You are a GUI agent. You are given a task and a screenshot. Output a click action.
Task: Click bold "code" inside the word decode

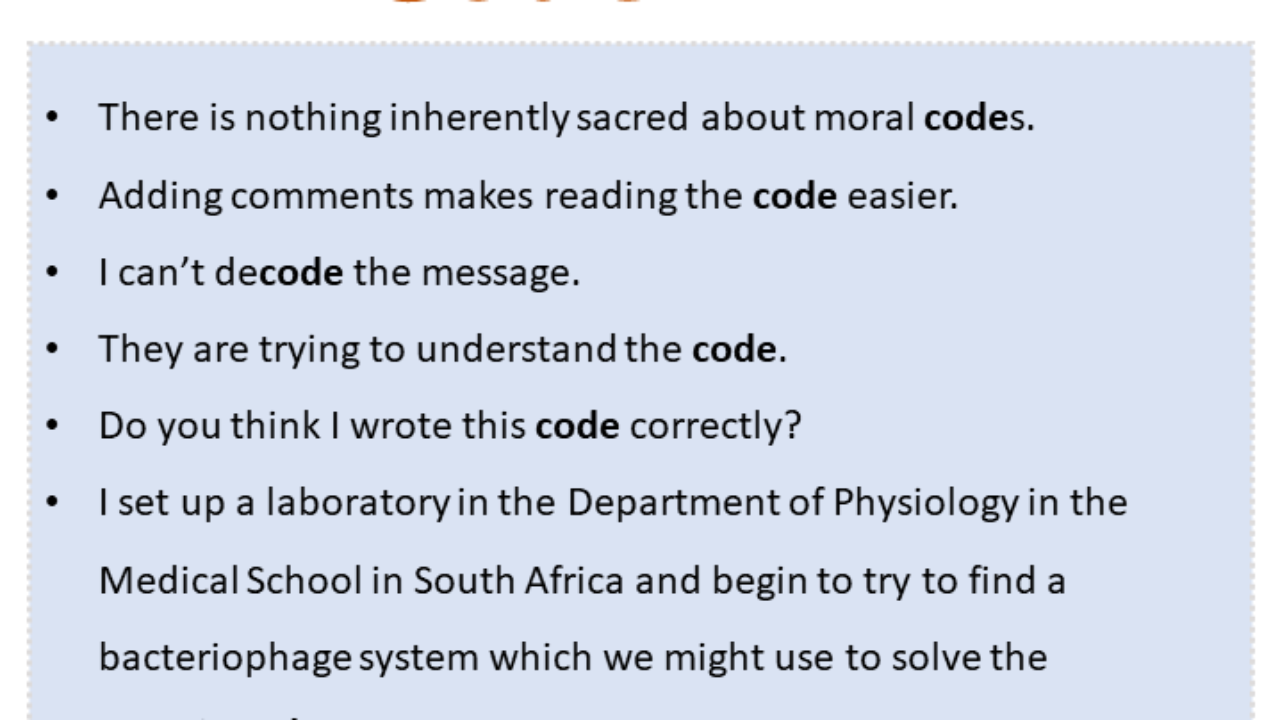[x=301, y=273]
